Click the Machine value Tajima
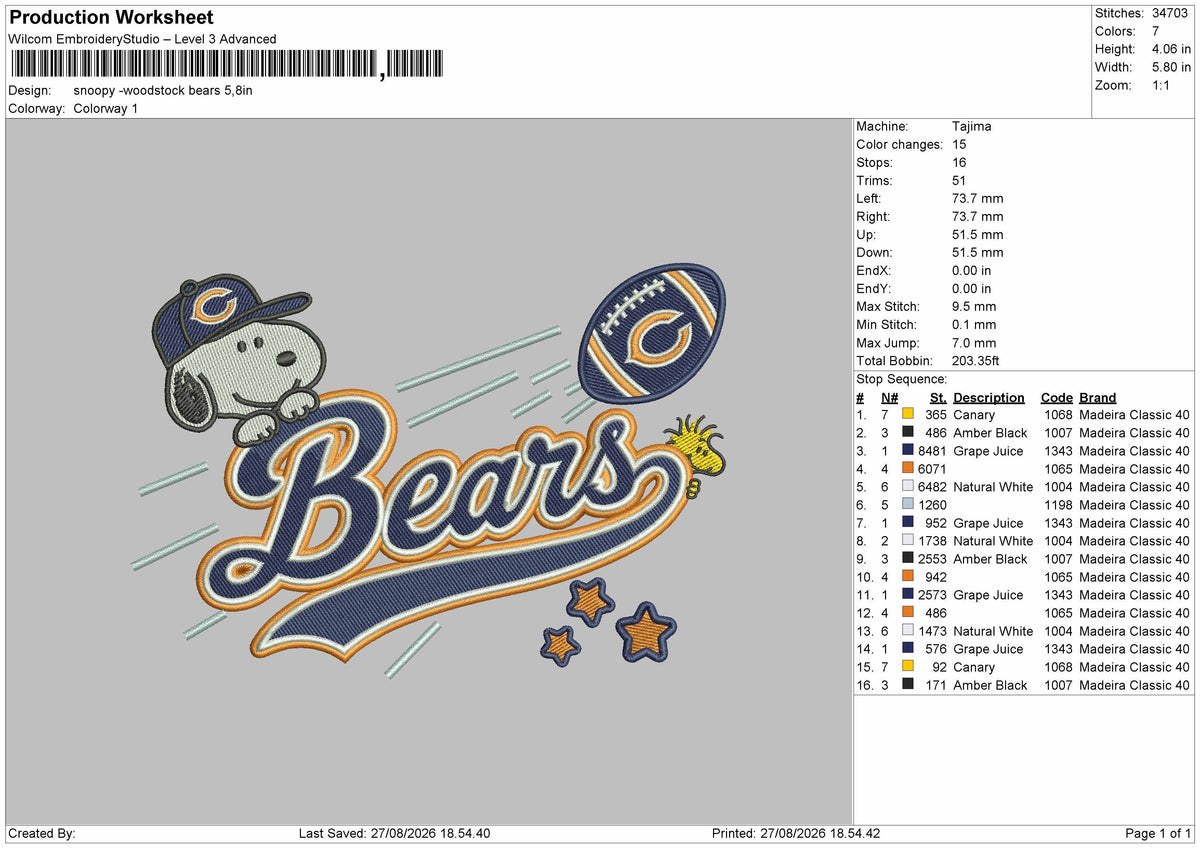 972,127
